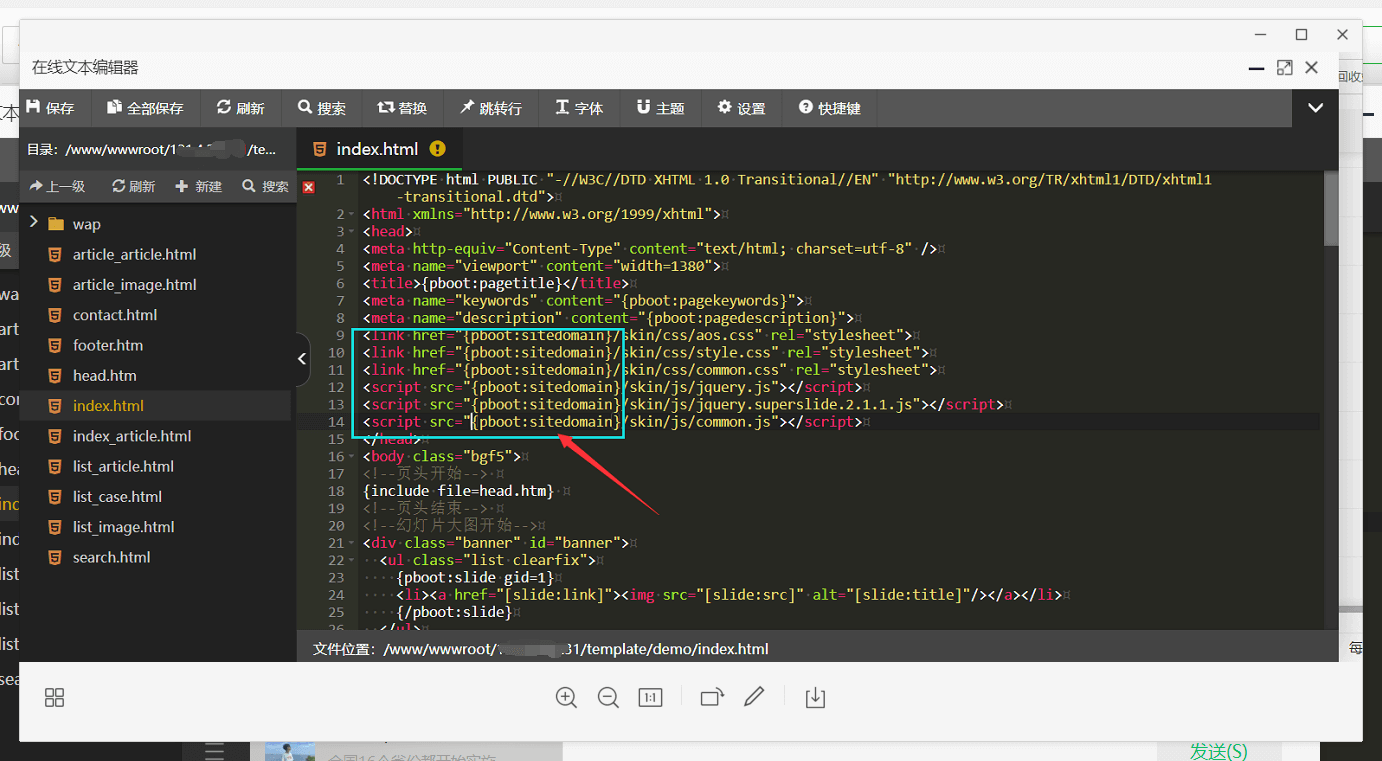
Task: Click warning icon on index.html tab
Action: [437, 149]
